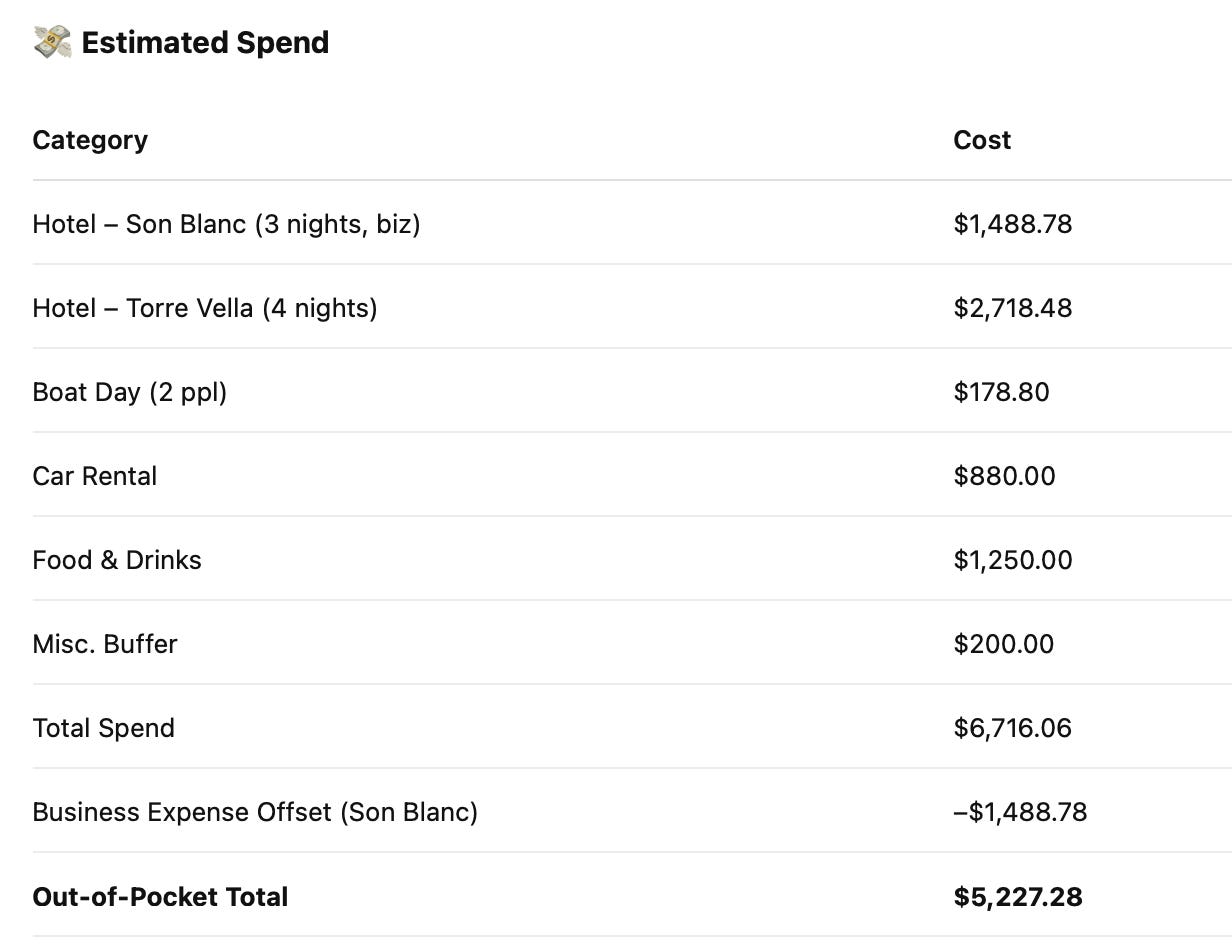1232x952 pixels.
Task: Click the Category column header
Action: click(90, 140)
